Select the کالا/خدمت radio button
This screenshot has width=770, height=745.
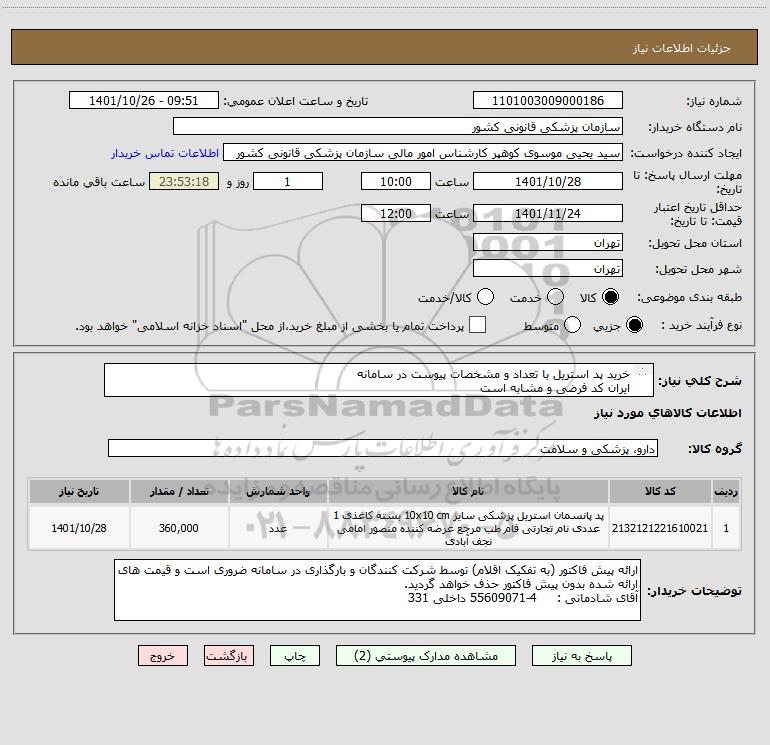click(485, 297)
